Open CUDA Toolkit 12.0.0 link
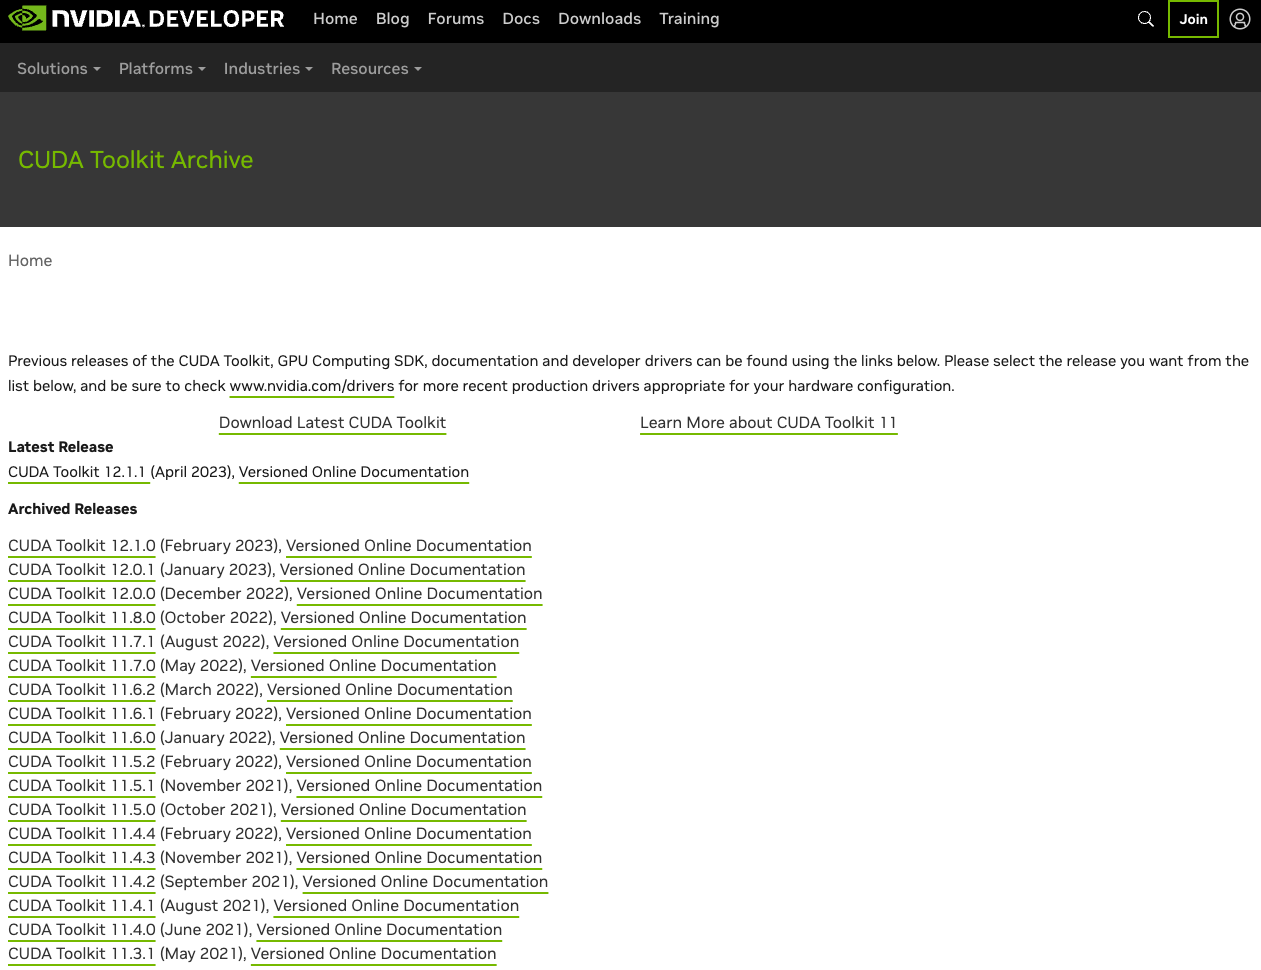 pyautogui.click(x=82, y=594)
